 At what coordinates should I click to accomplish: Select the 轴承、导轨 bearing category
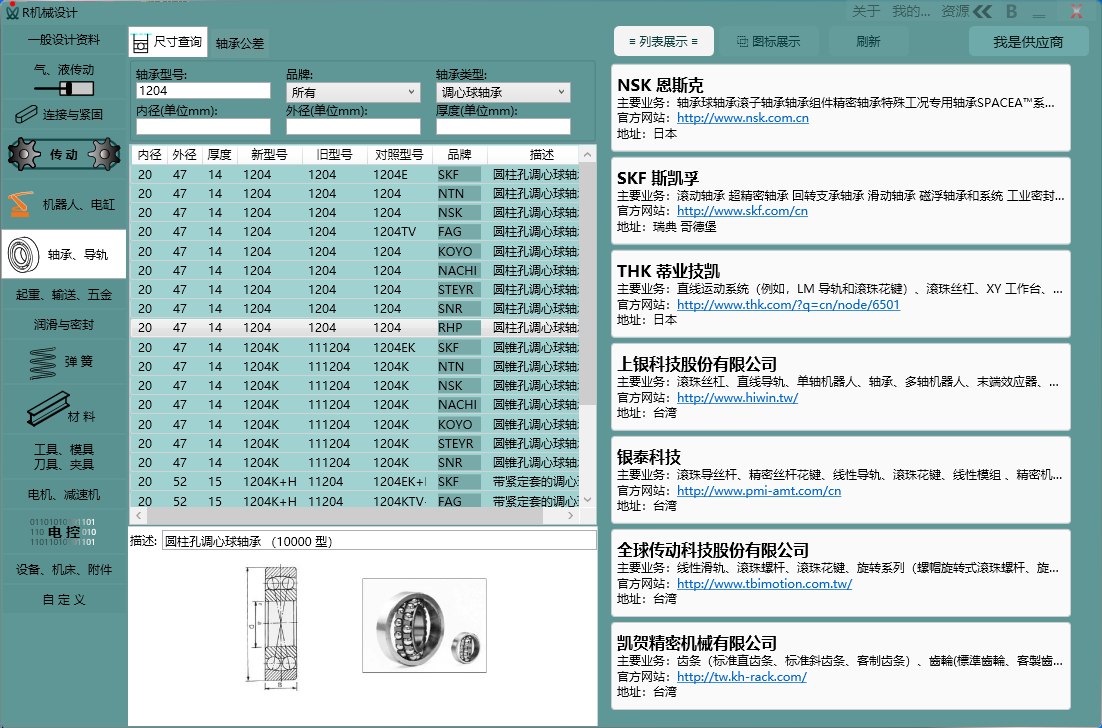click(x=64, y=254)
